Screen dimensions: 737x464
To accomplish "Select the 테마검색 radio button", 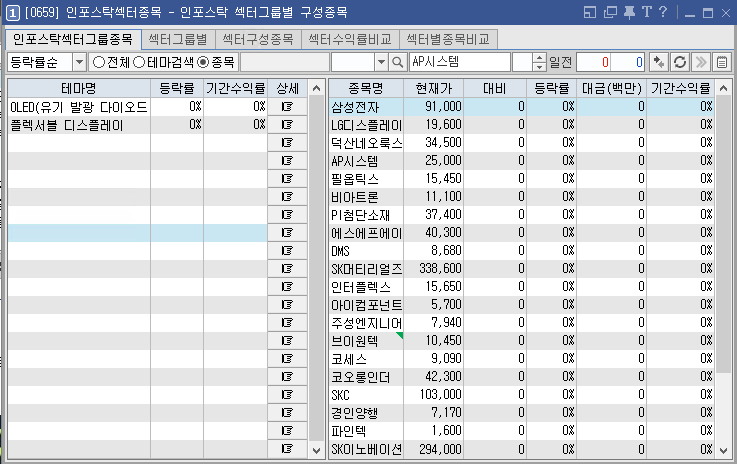I will (x=139, y=62).
